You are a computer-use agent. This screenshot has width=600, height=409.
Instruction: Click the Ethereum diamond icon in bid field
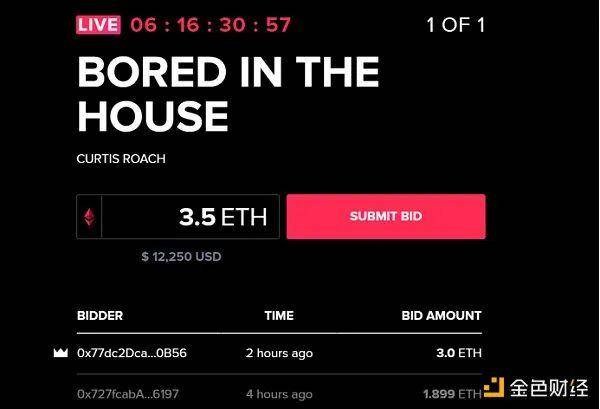point(90,217)
